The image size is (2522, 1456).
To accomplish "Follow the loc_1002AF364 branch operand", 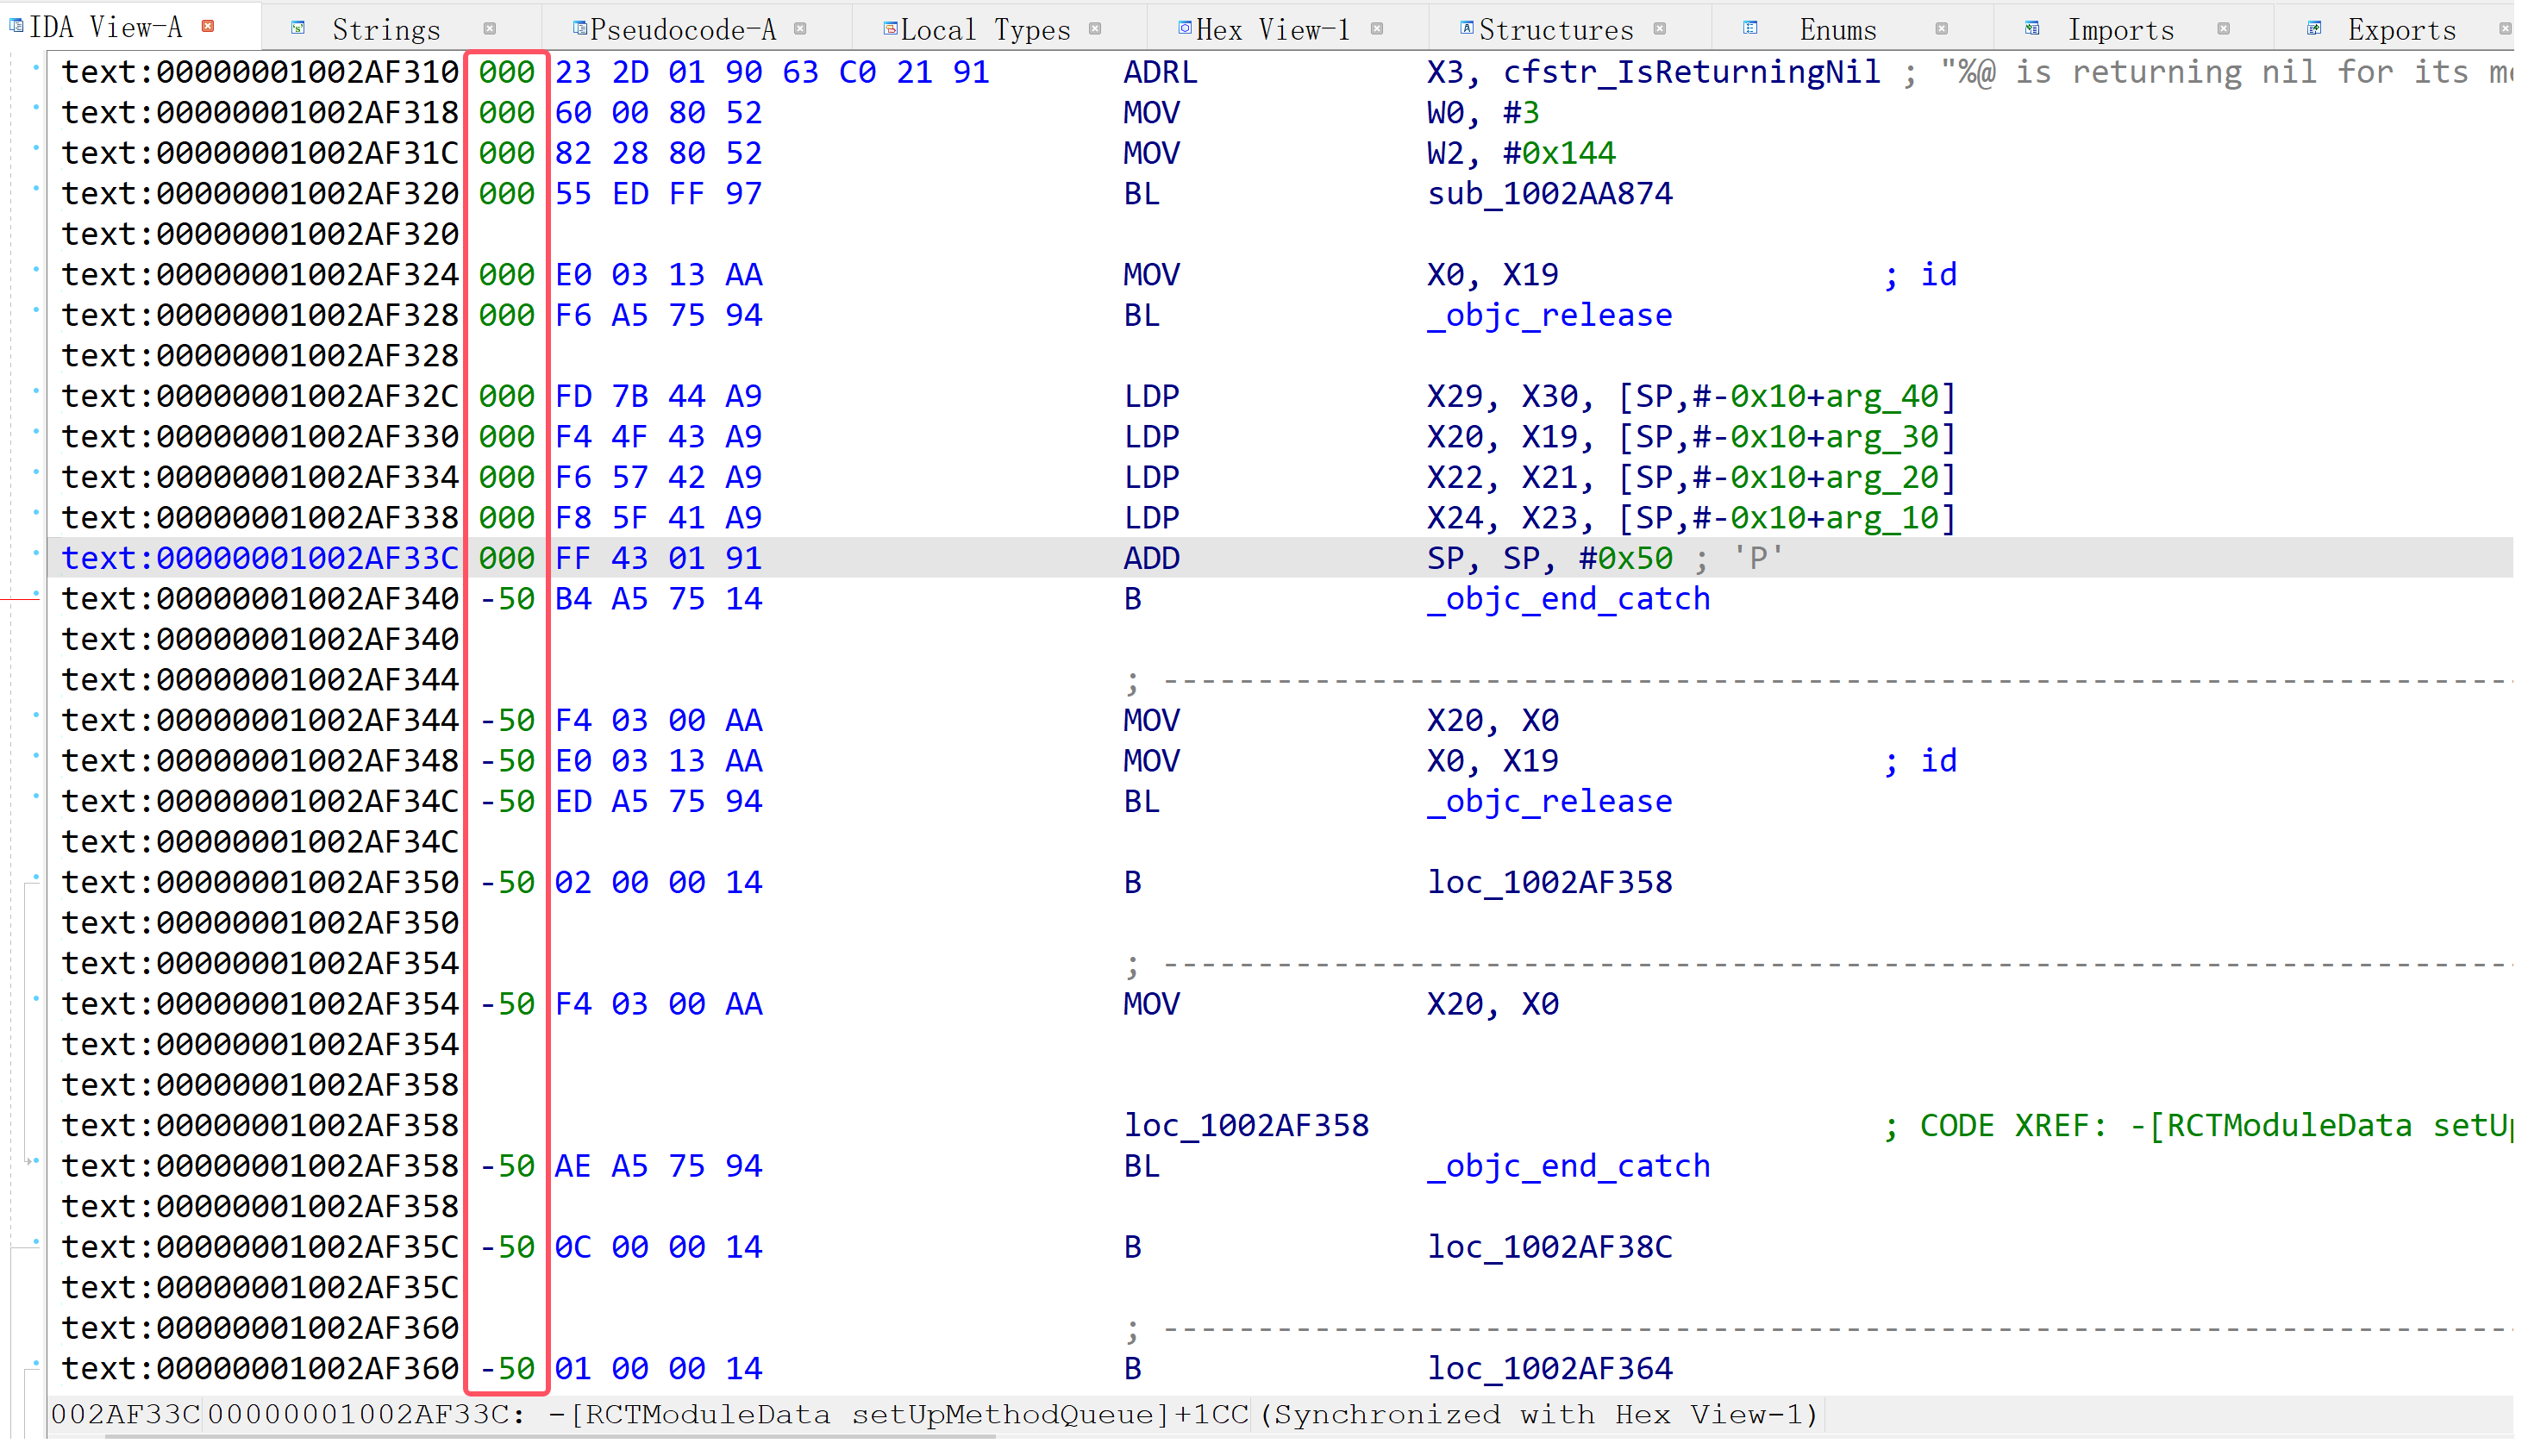I will [x=1549, y=1369].
